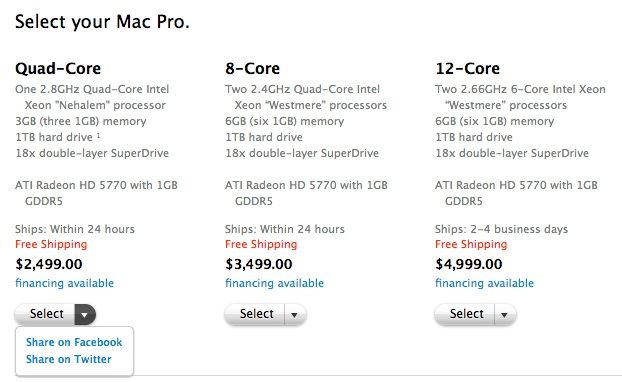Click Free Shipping for 8-Core model
The width and height of the screenshot is (622, 382).
[261, 244]
